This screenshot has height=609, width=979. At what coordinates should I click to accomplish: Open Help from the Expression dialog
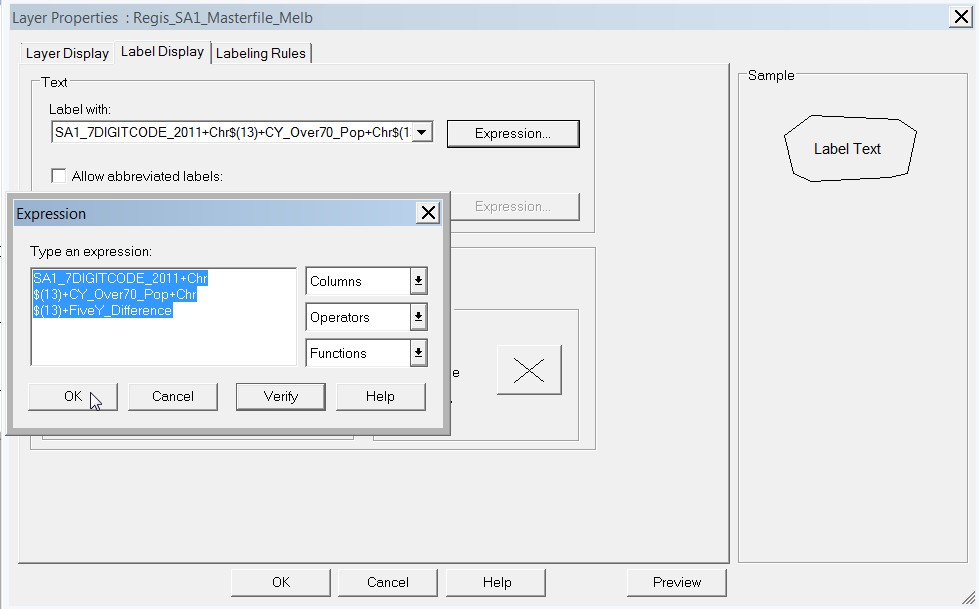(x=381, y=396)
